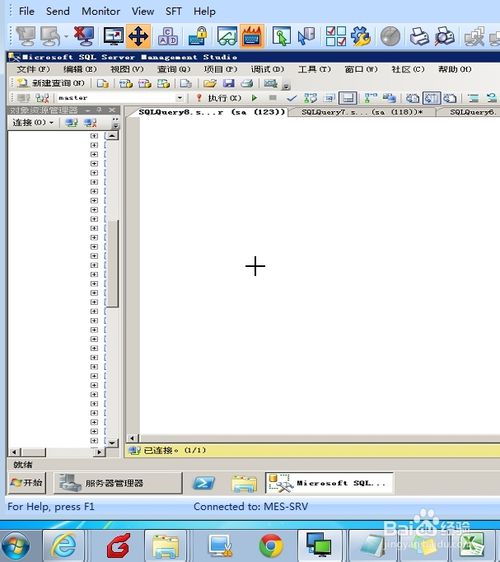Open Google Chrome from the Windows taskbar
Screen dimensions: 500x562
tap(271, 546)
